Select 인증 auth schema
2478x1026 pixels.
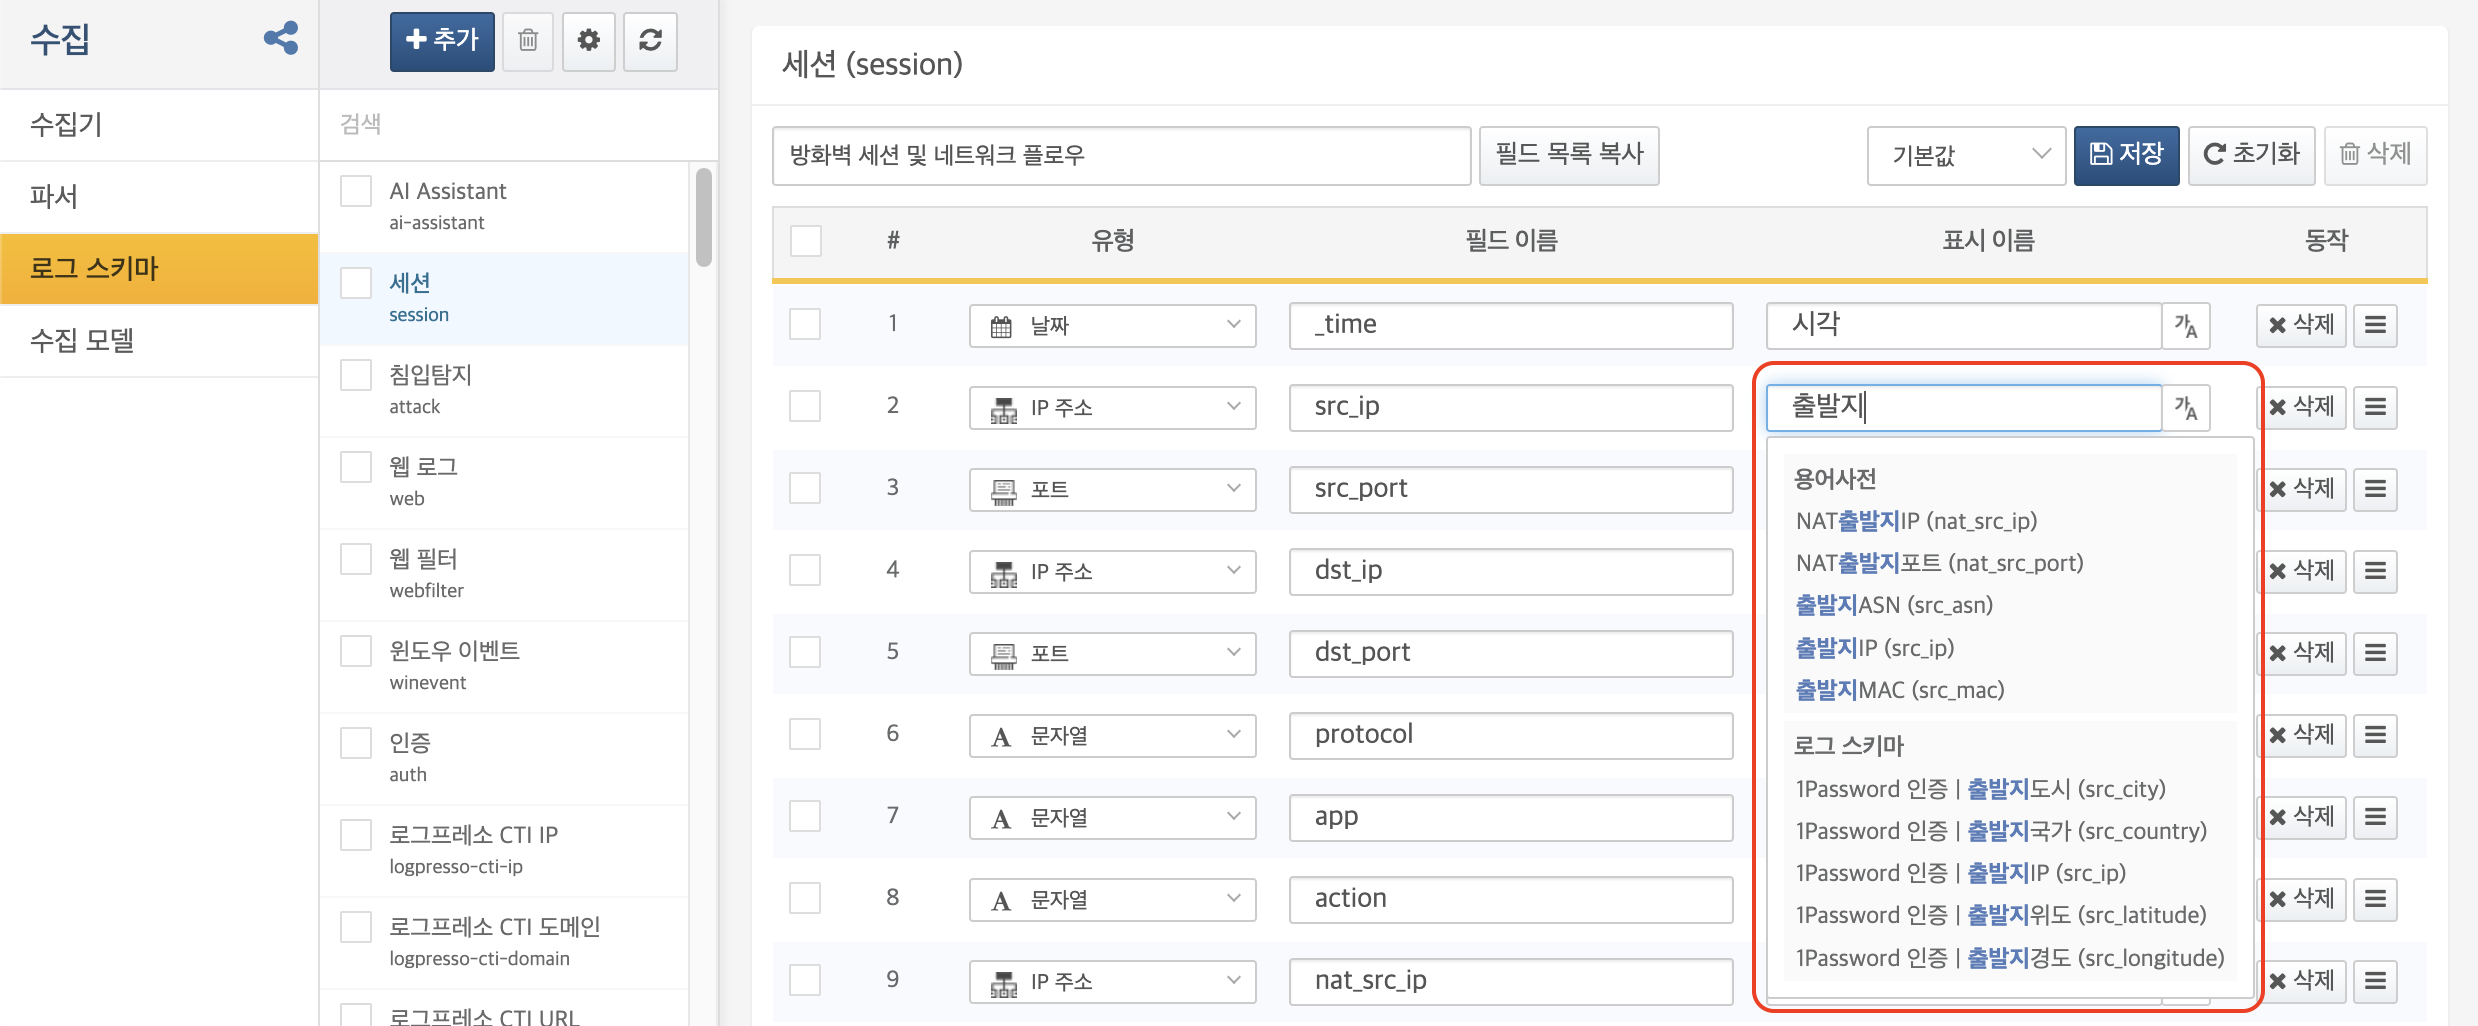pyautogui.click(x=504, y=757)
